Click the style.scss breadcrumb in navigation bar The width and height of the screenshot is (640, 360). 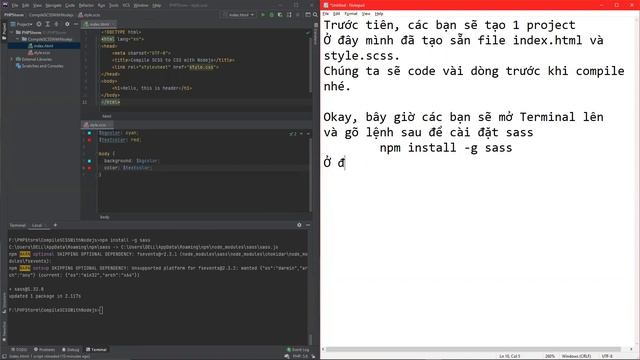pos(89,15)
